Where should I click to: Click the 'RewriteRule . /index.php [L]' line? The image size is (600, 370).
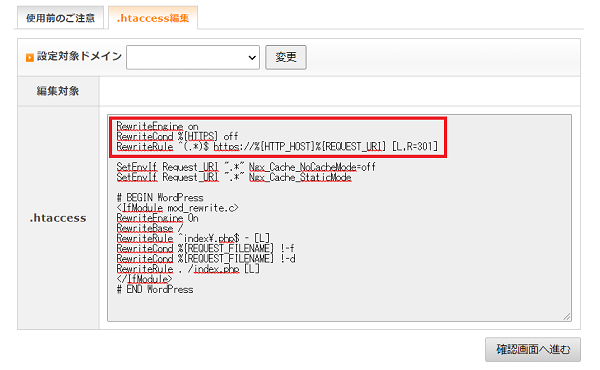[x=188, y=269]
